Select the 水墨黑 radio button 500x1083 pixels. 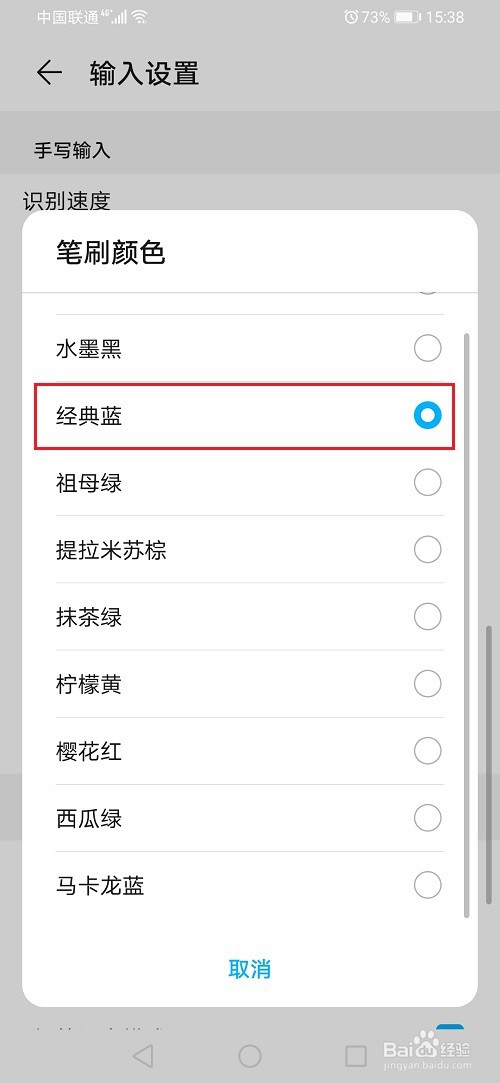pyautogui.click(x=427, y=348)
